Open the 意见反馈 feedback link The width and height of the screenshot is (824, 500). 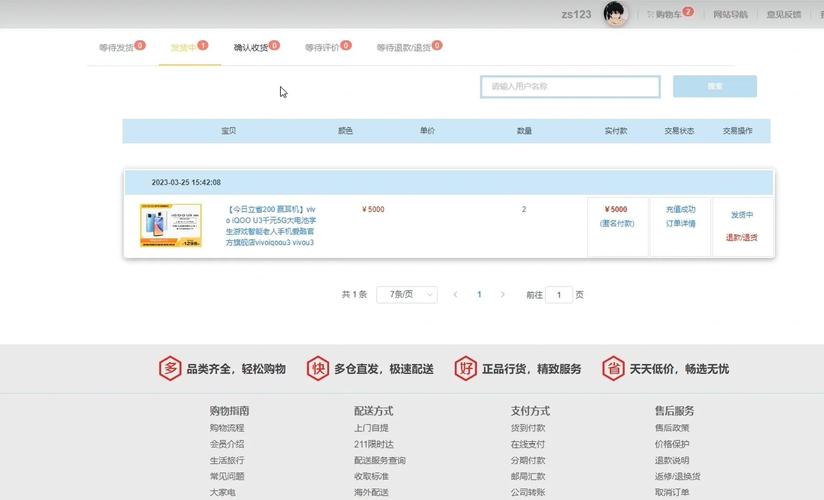(x=784, y=14)
